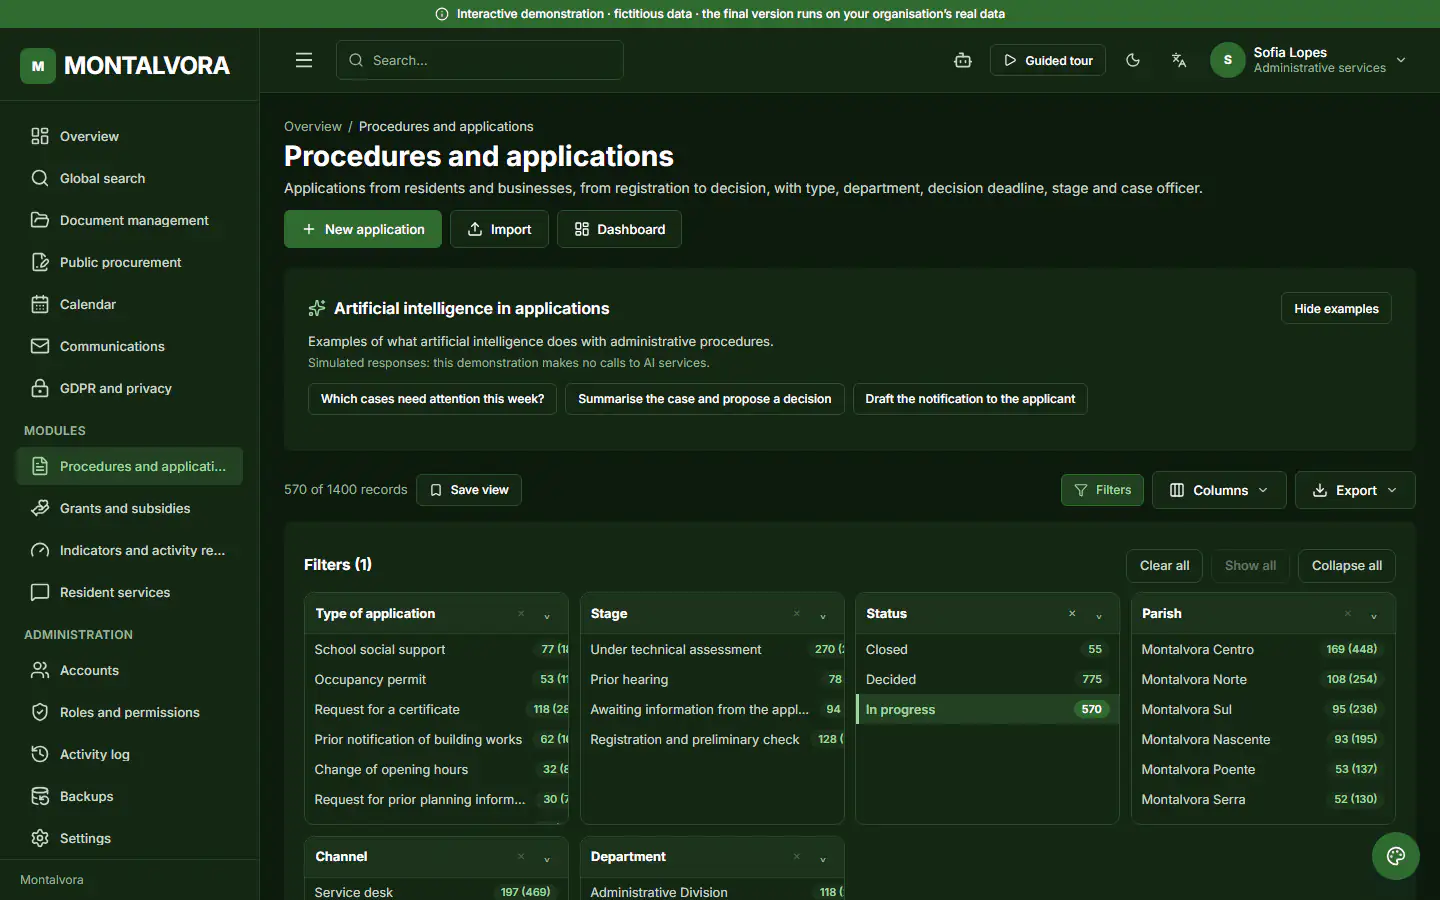Select the Closed status filter
Screen dimensions: 1440x900
click(987, 650)
